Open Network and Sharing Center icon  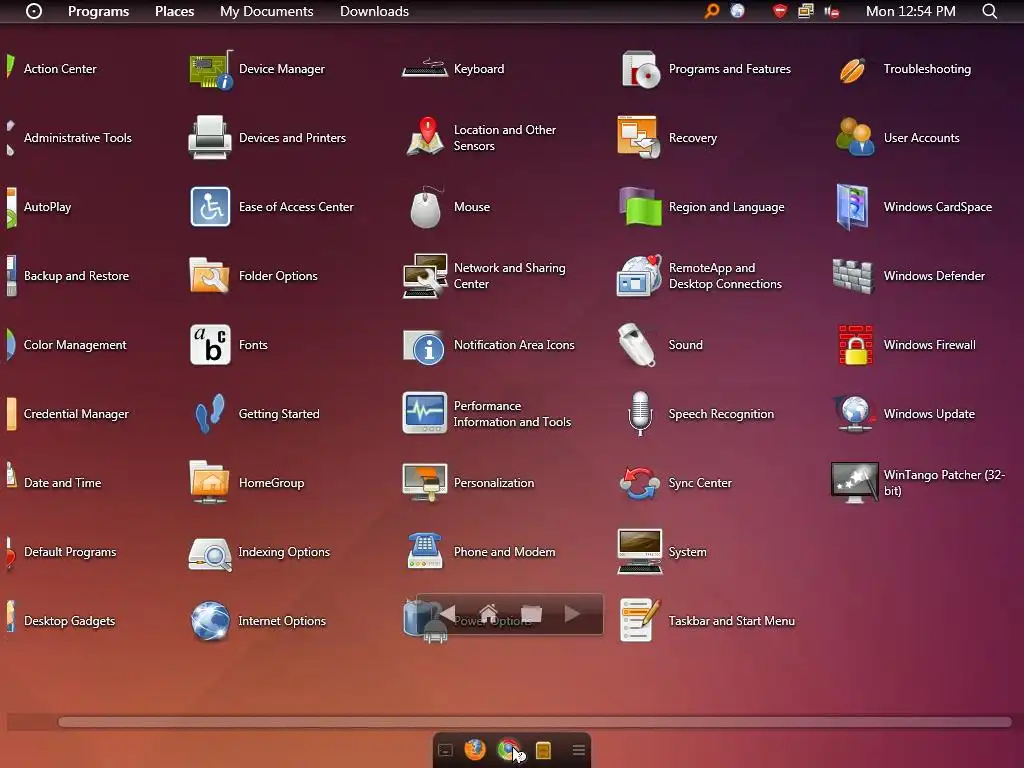(425, 276)
